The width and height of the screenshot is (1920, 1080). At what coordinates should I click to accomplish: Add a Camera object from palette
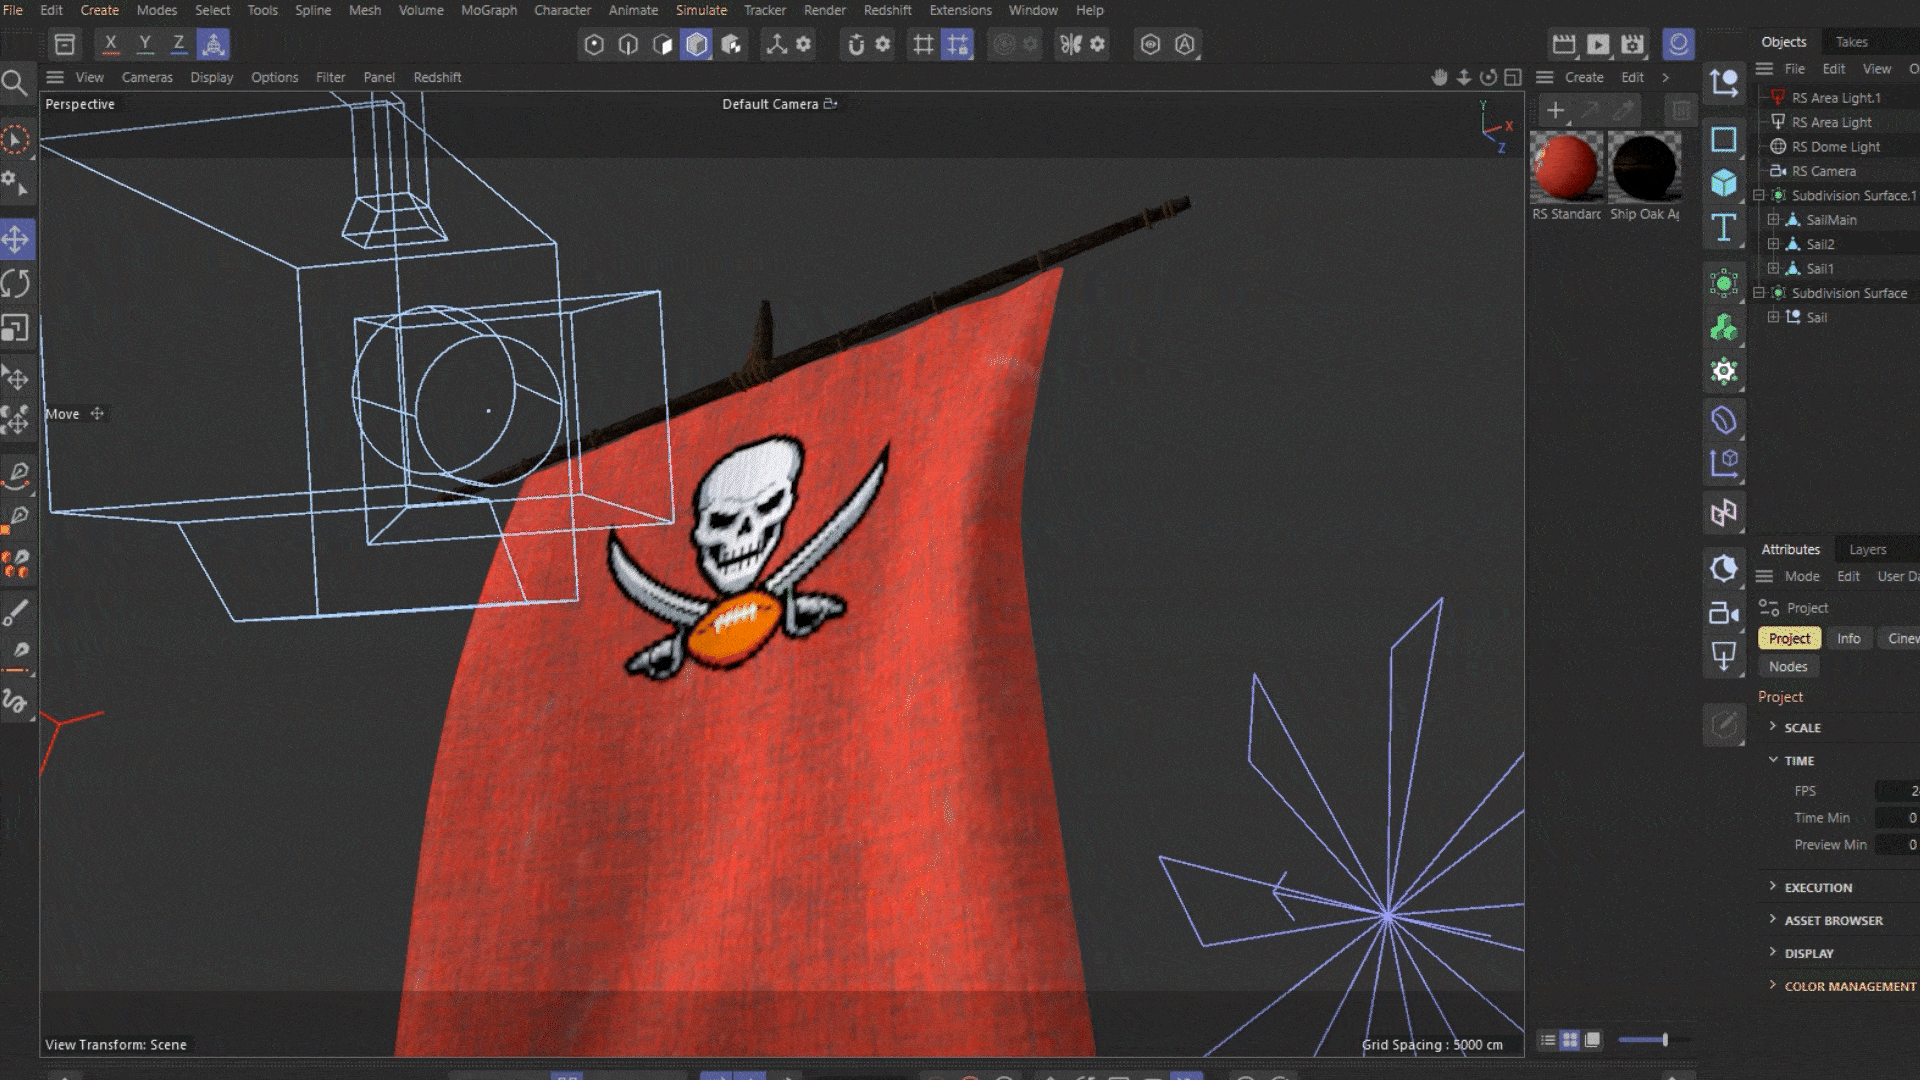[x=1724, y=613]
